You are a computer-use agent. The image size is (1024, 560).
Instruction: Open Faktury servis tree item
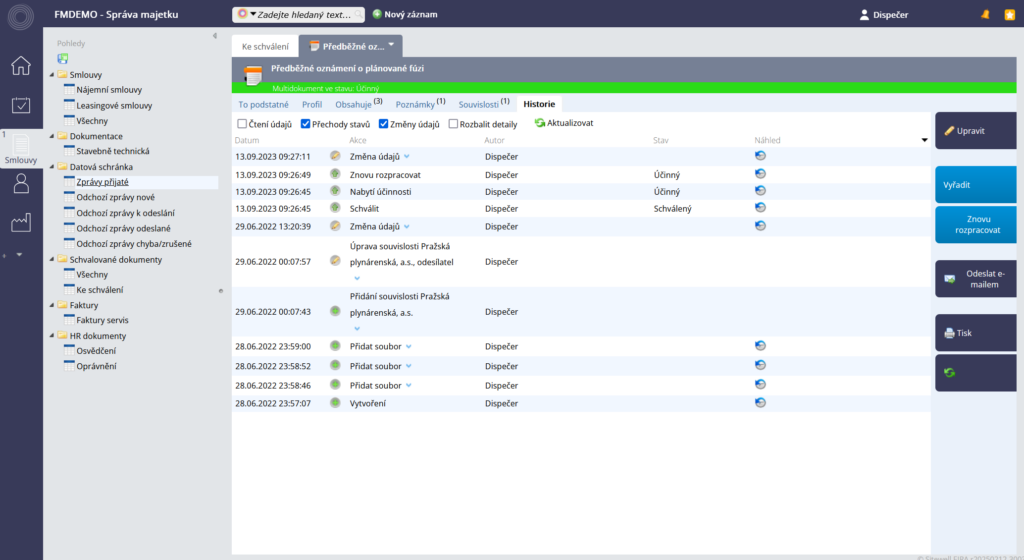[103, 320]
